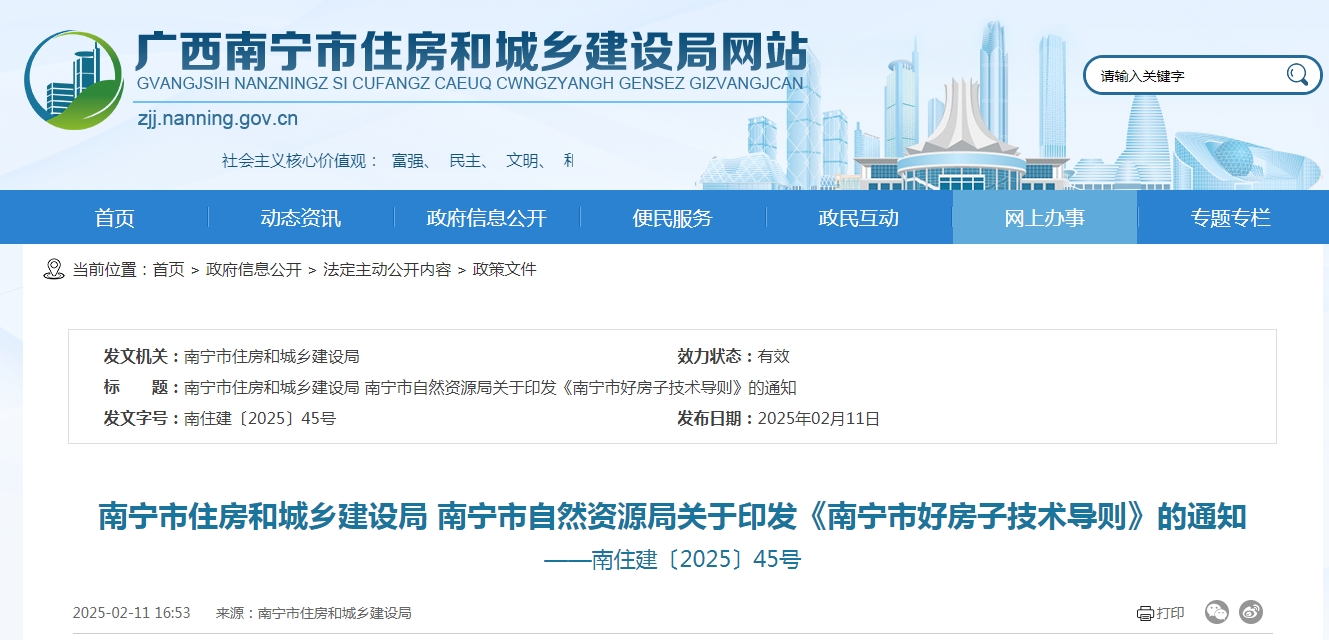
Task: Share article via WeChat icon
Action: tap(1216, 612)
